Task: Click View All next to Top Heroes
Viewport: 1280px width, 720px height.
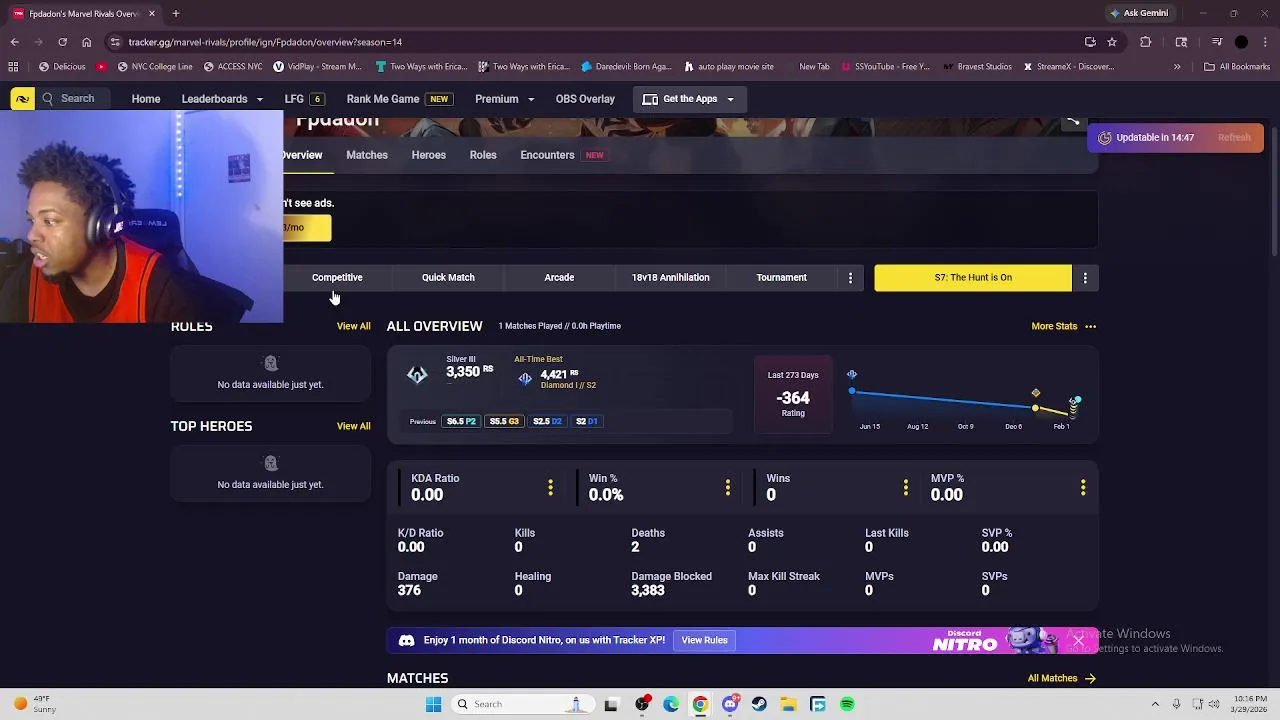Action: point(353,426)
